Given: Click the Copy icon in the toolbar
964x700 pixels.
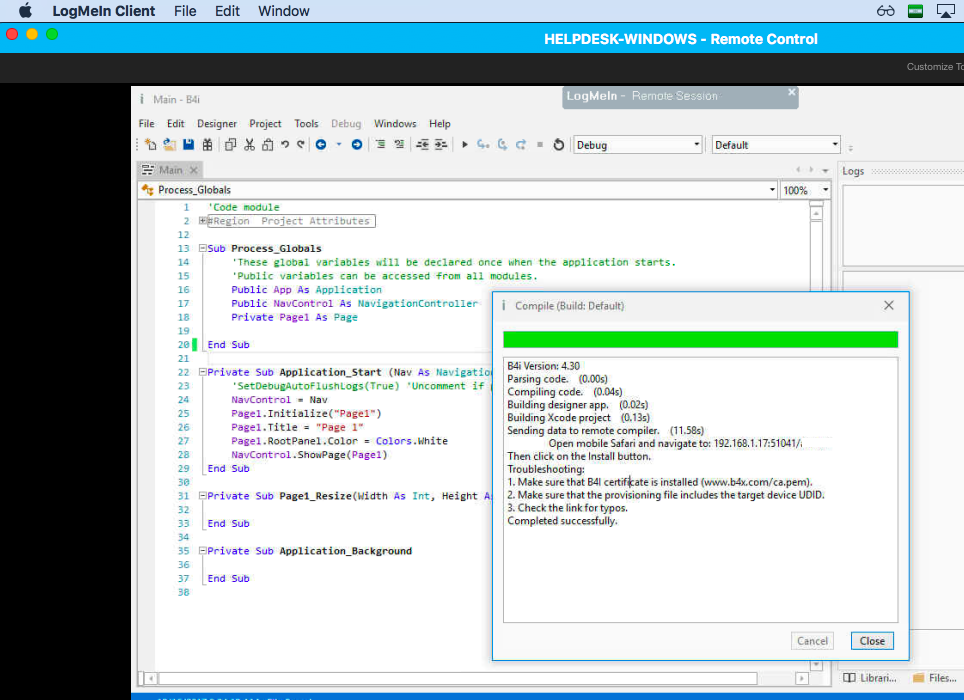Looking at the screenshot, I should point(231,145).
